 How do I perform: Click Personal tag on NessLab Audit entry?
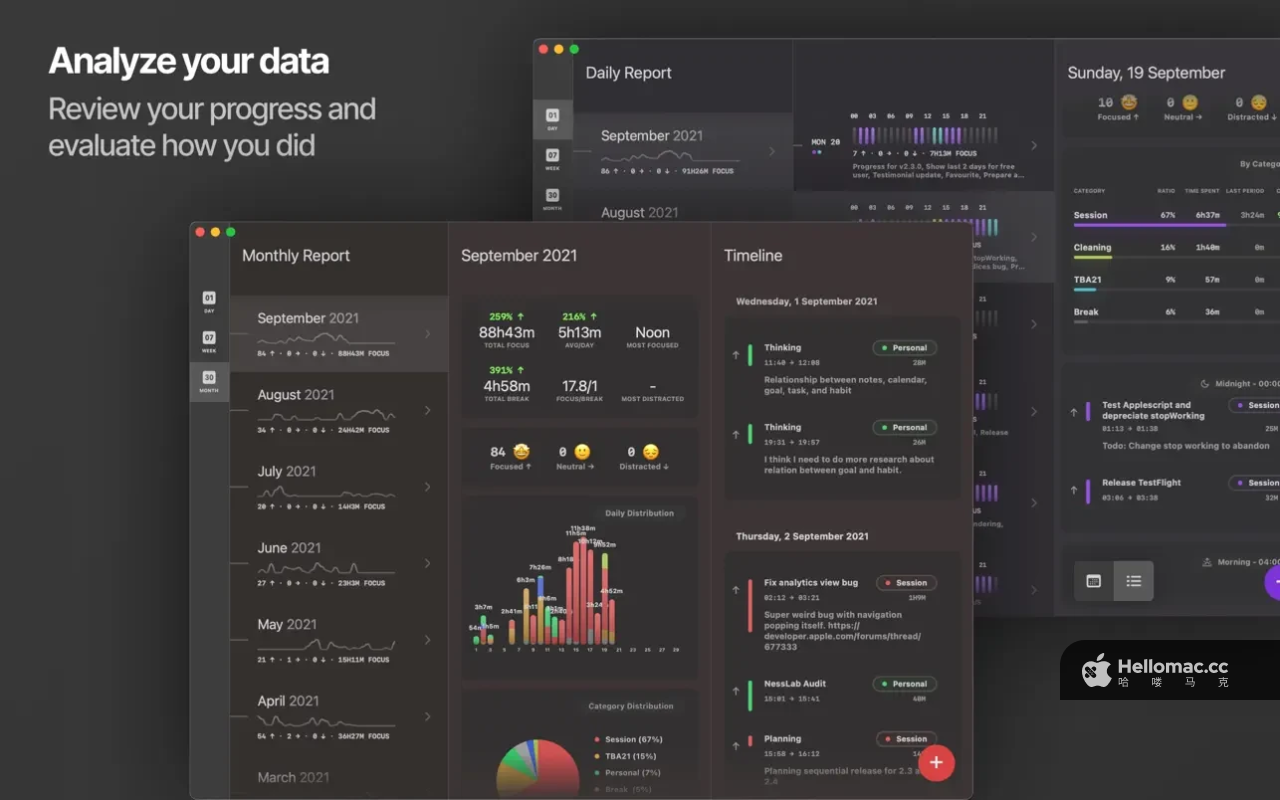[904, 684]
